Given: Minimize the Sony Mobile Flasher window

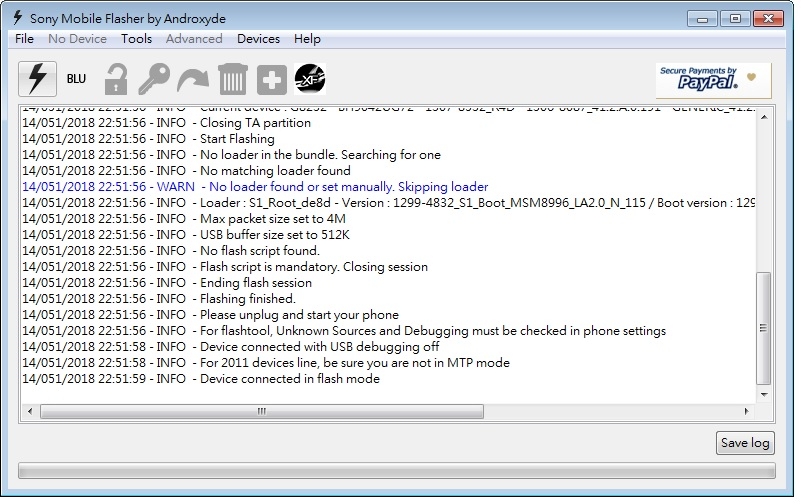Looking at the screenshot, I should tap(703, 19).
